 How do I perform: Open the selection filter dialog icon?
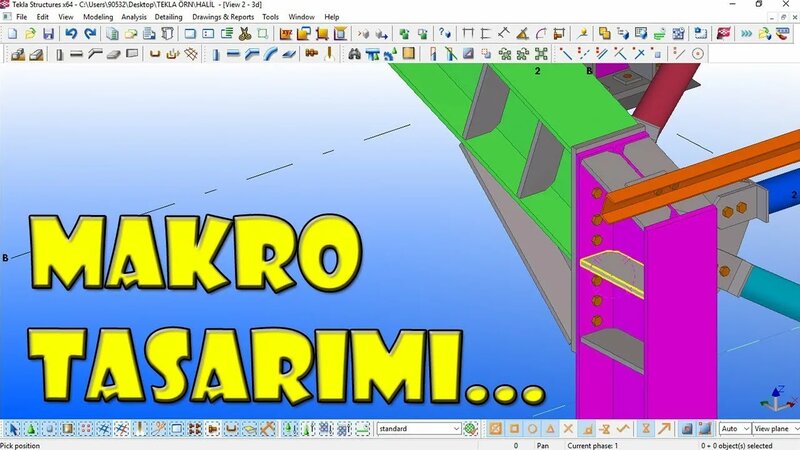471,429
